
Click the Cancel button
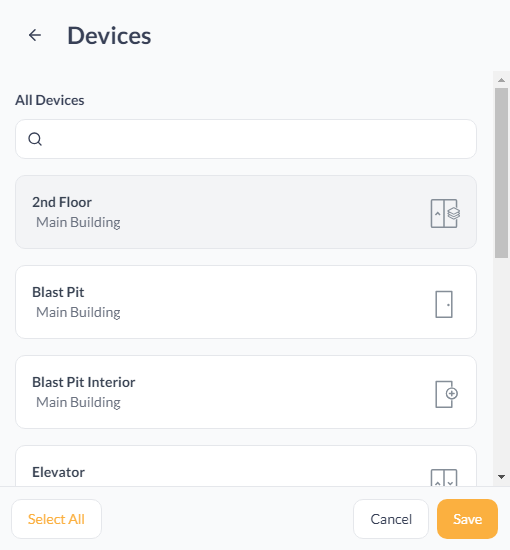391,519
